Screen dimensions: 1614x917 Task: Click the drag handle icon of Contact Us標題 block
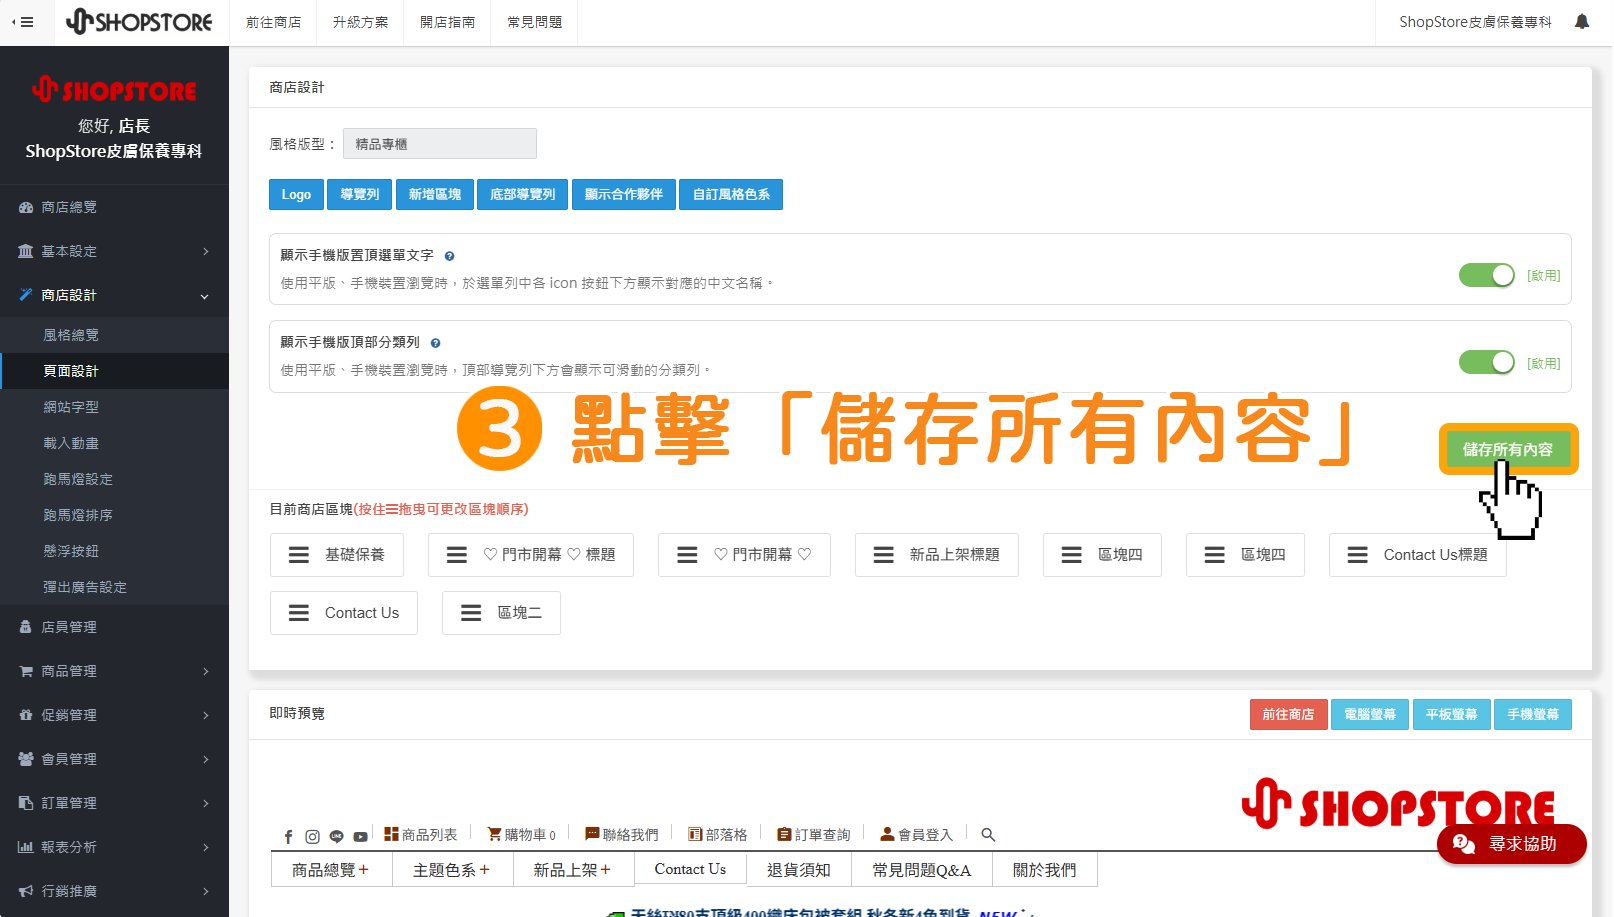(x=1358, y=555)
